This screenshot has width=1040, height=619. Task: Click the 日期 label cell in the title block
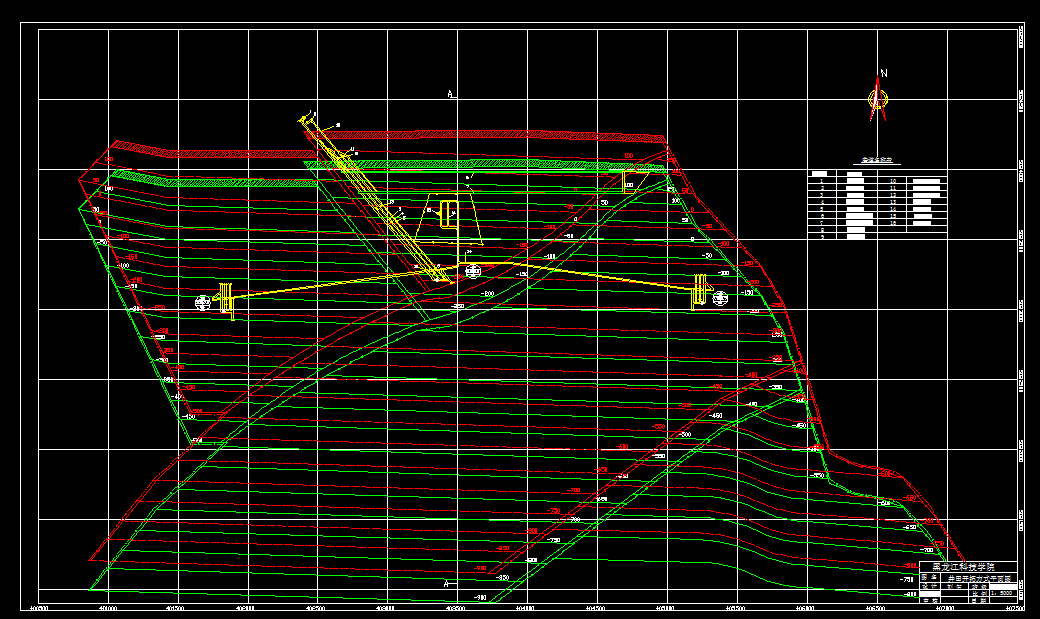[x=978, y=600]
